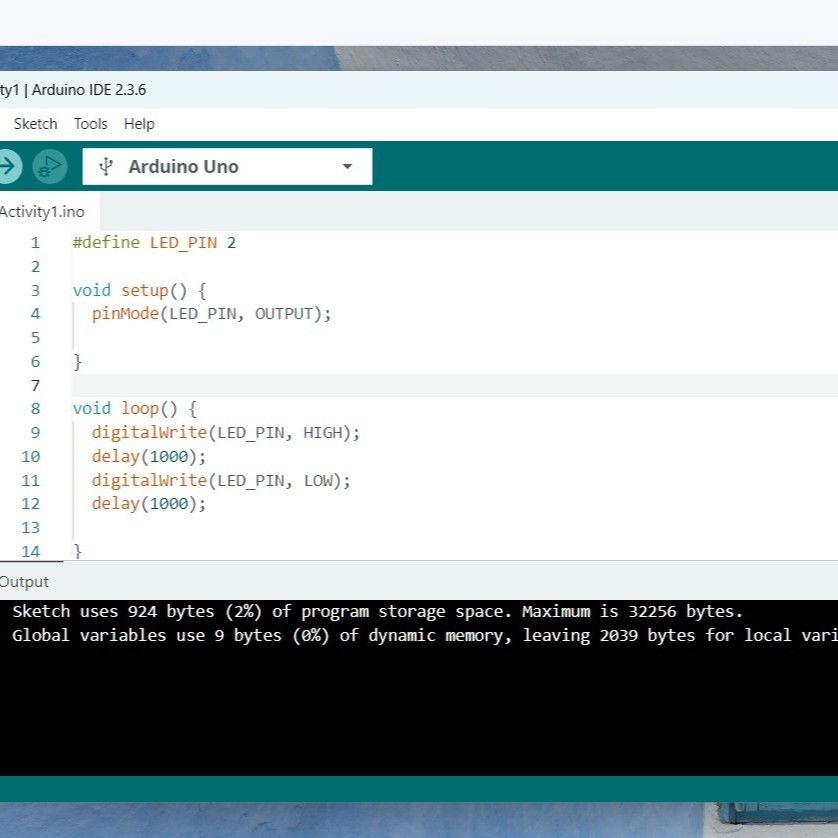Select the Start Debugging icon

[49, 166]
